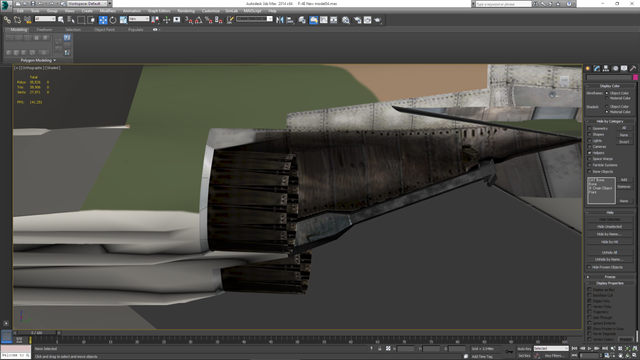Click the Bind to Space Warp tool
640x360 pixels.
[x=27, y=20]
